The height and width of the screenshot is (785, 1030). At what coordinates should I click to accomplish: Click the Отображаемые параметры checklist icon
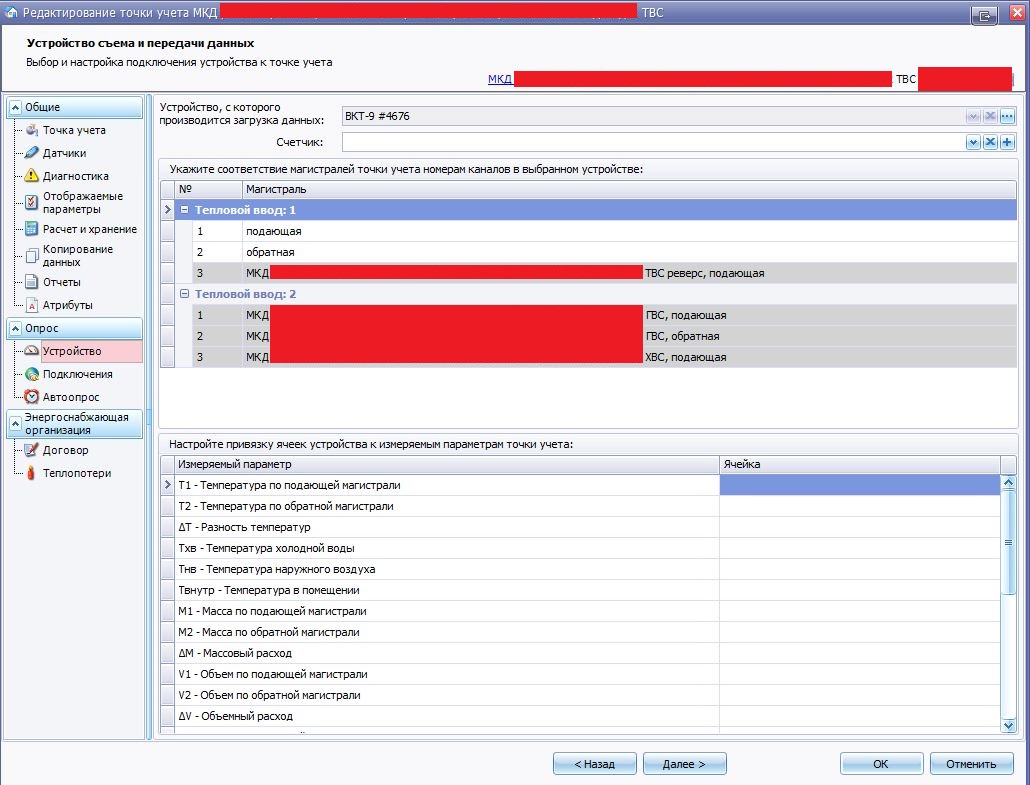tap(32, 202)
